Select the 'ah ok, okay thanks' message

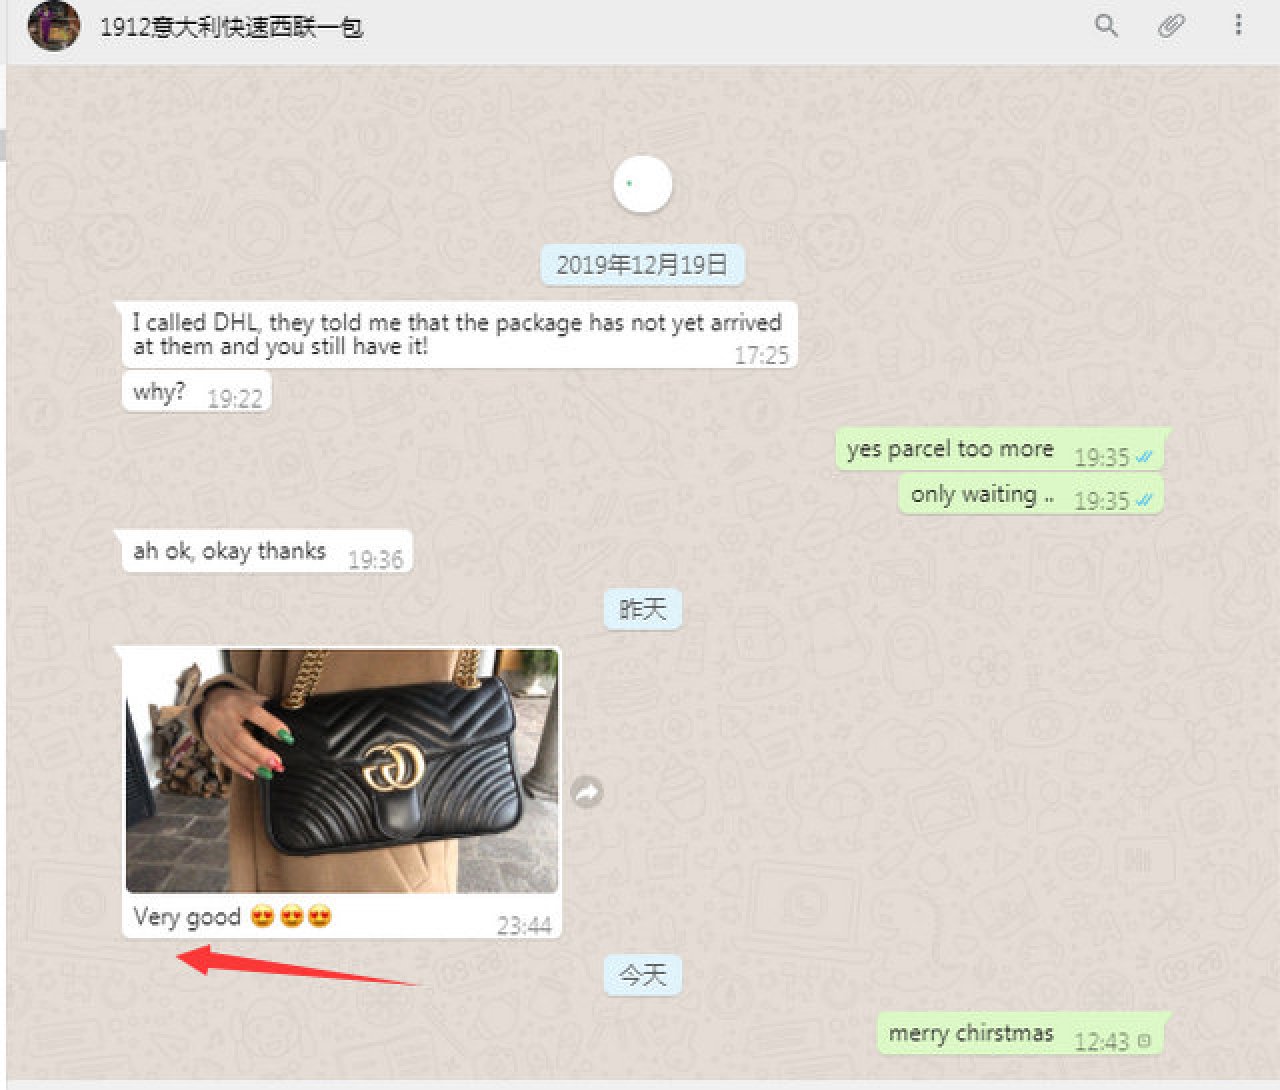tap(267, 551)
